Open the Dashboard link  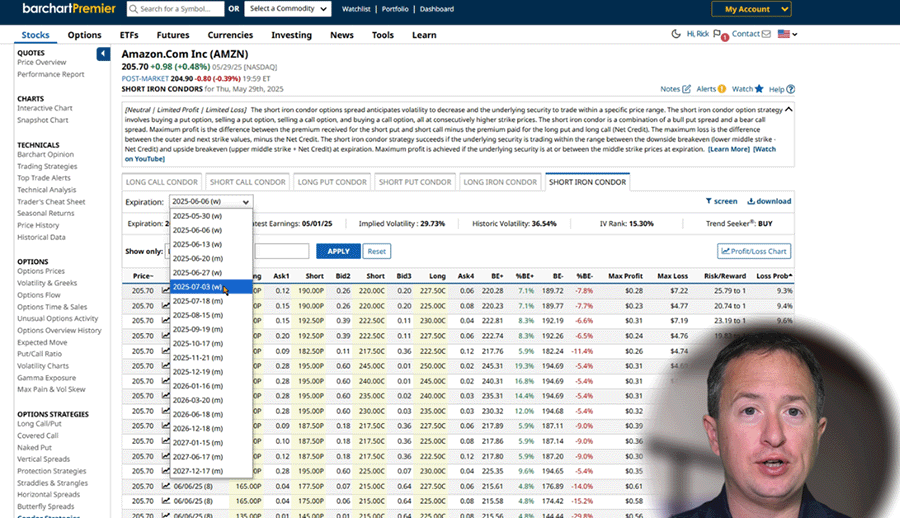[x=437, y=9]
